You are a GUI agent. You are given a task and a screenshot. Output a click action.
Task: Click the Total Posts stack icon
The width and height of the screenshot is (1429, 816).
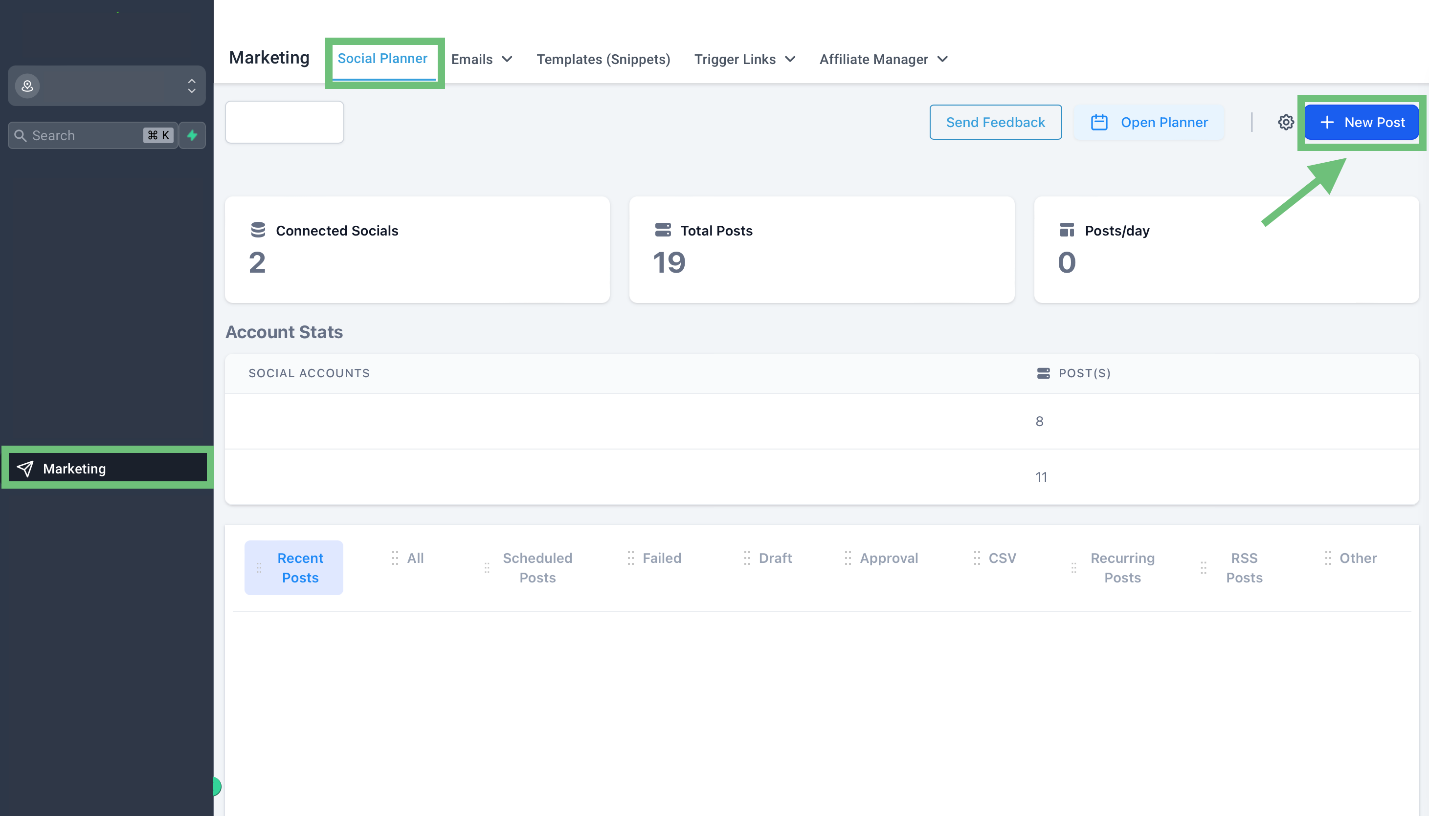662,230
